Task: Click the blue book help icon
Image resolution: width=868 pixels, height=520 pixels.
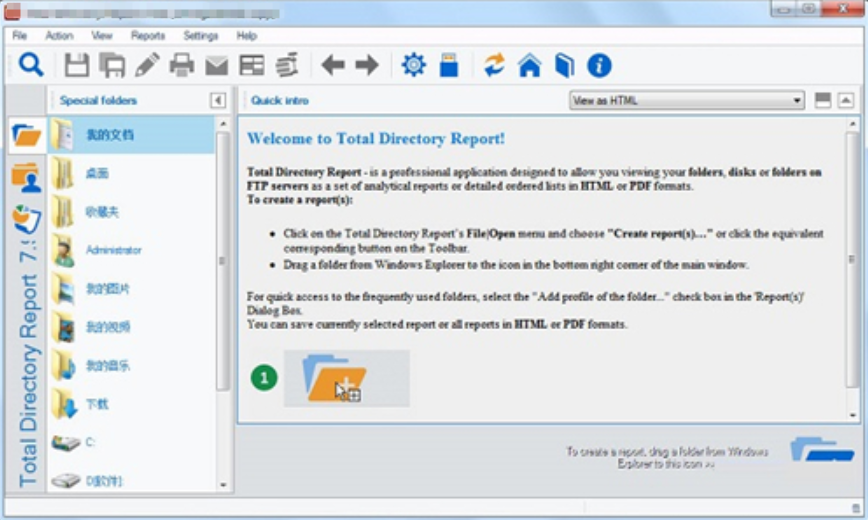Action: click(564, 65)
